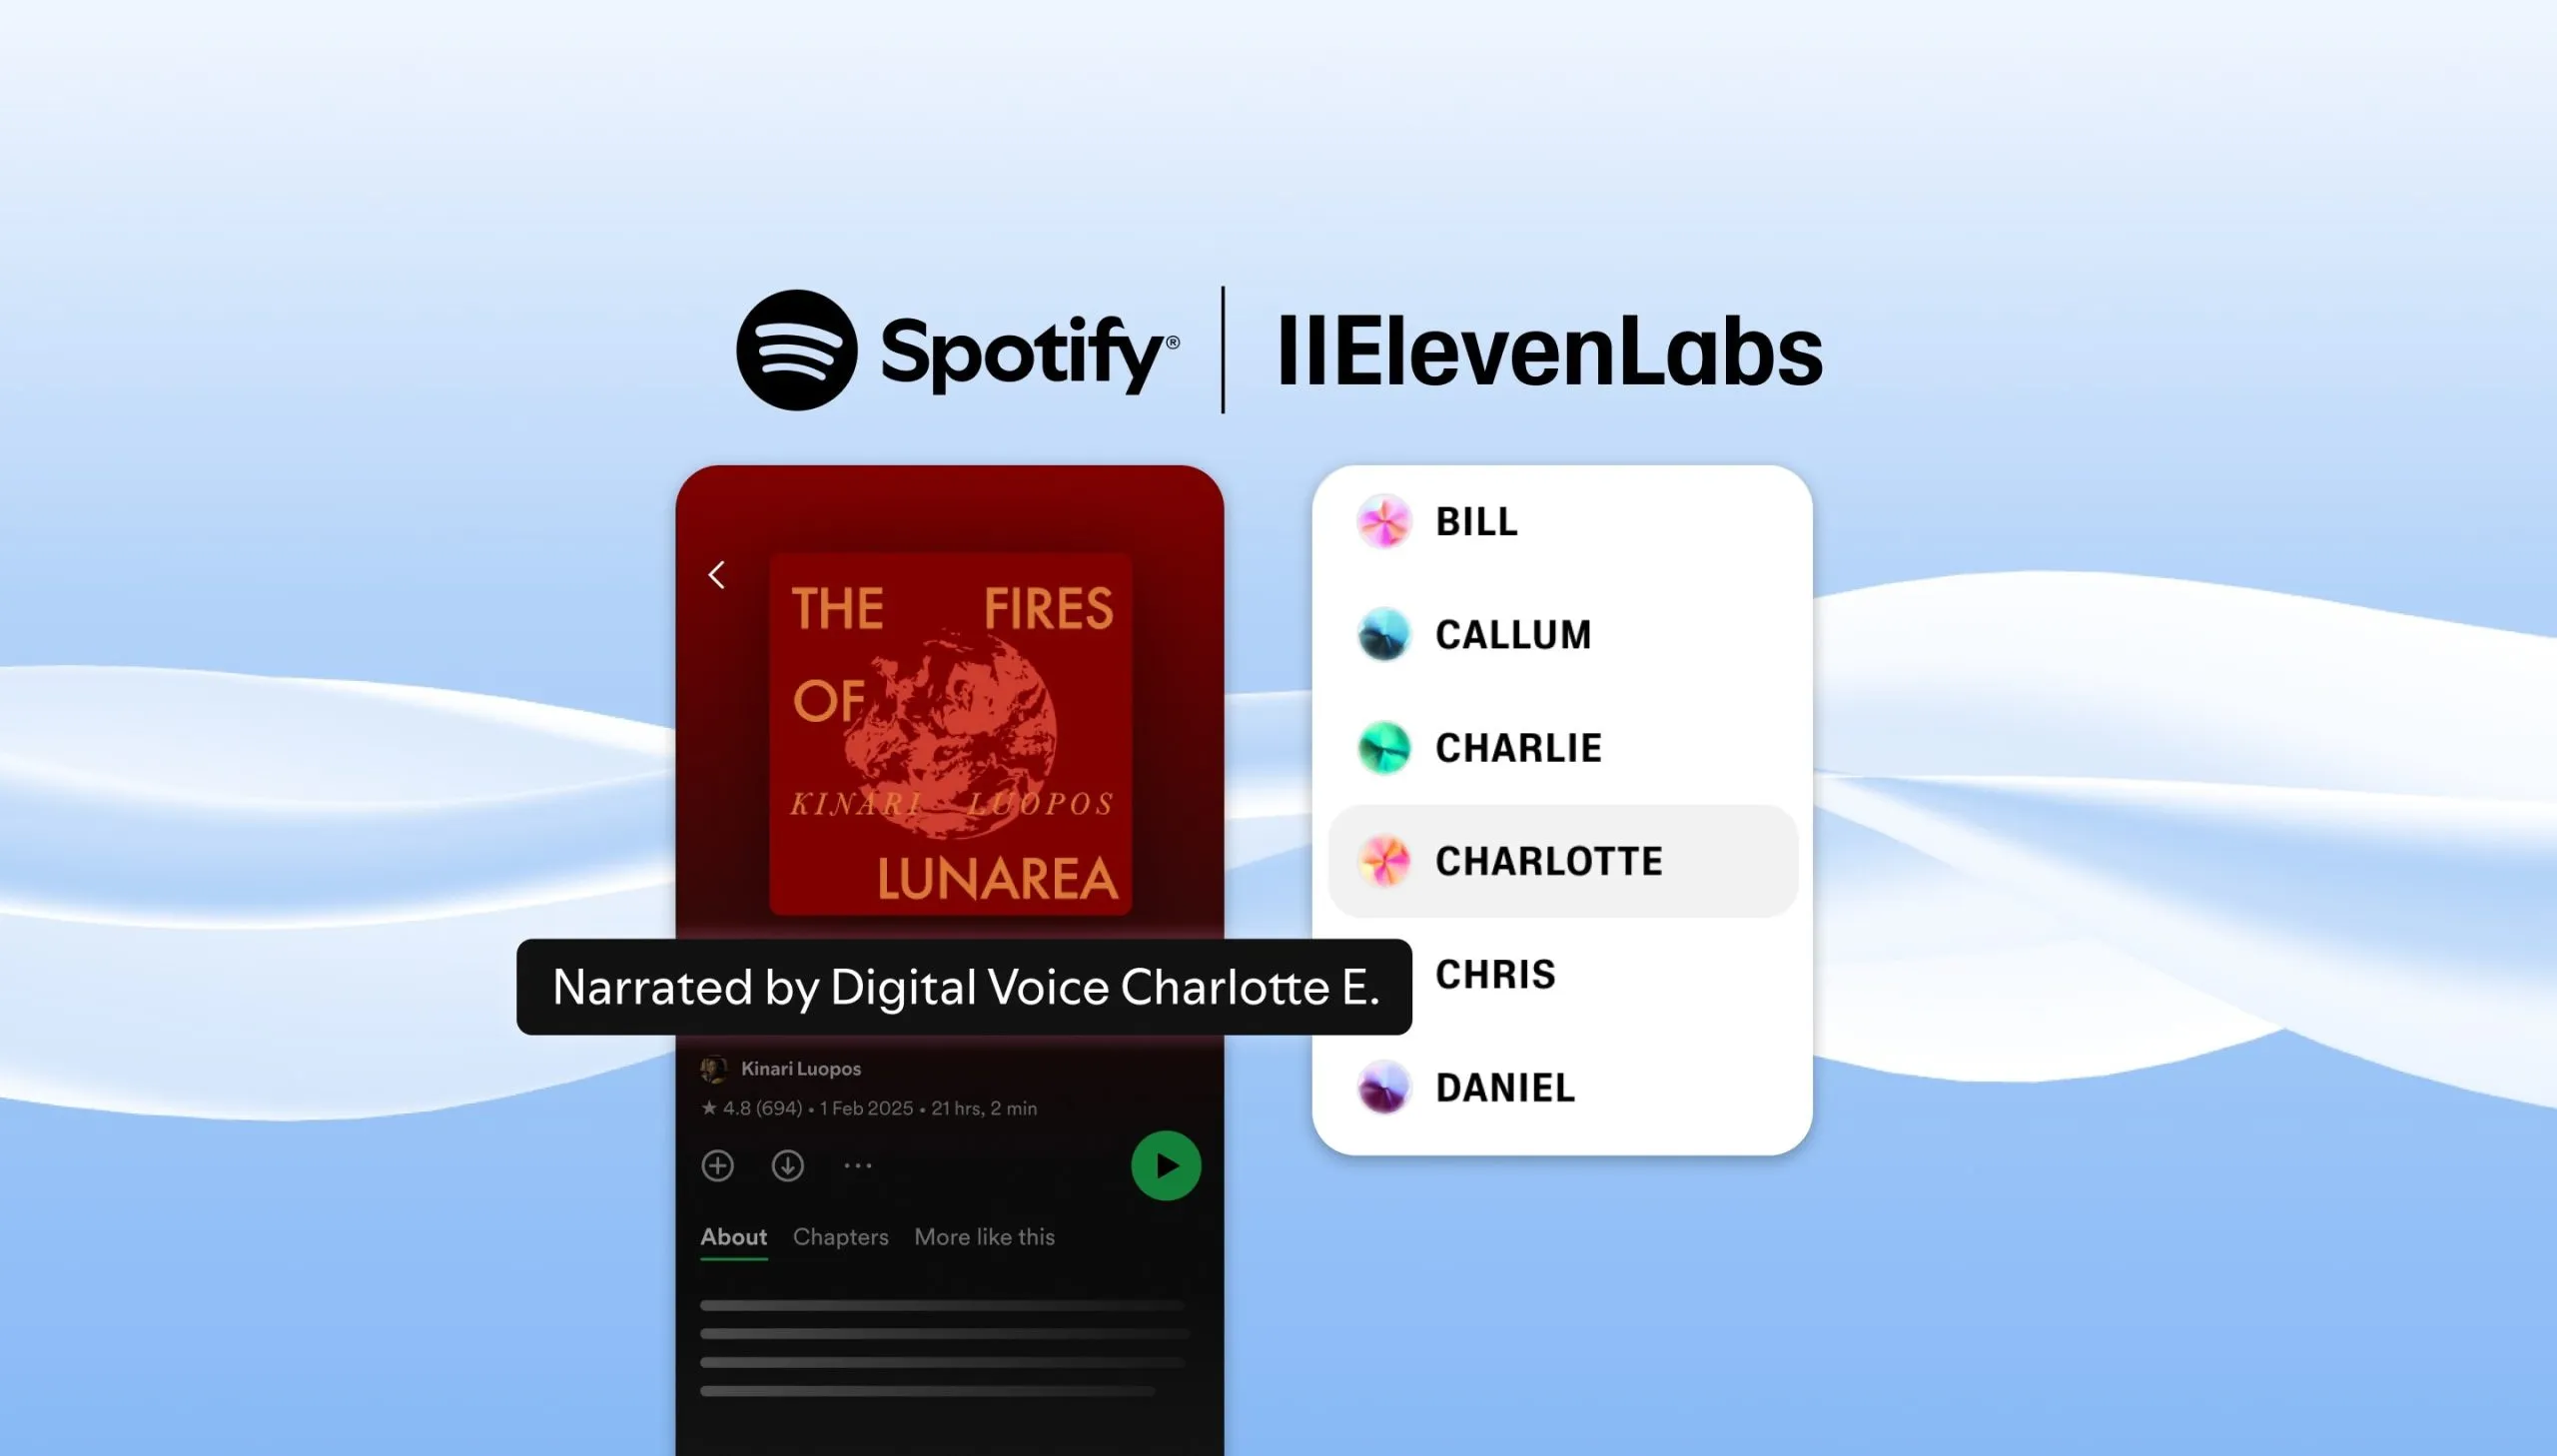The image size is (2557, 1456).
Task: Click the add to library icon
Action: pos(718,1164)
